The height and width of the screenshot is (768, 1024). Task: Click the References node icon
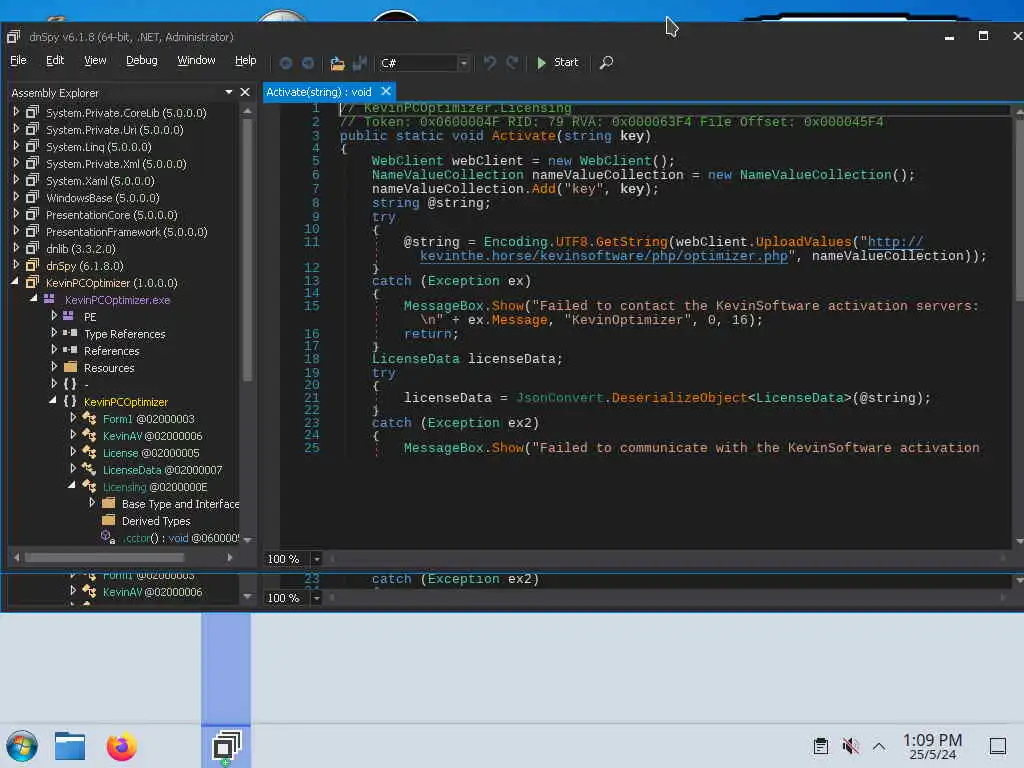click(70, 350)
